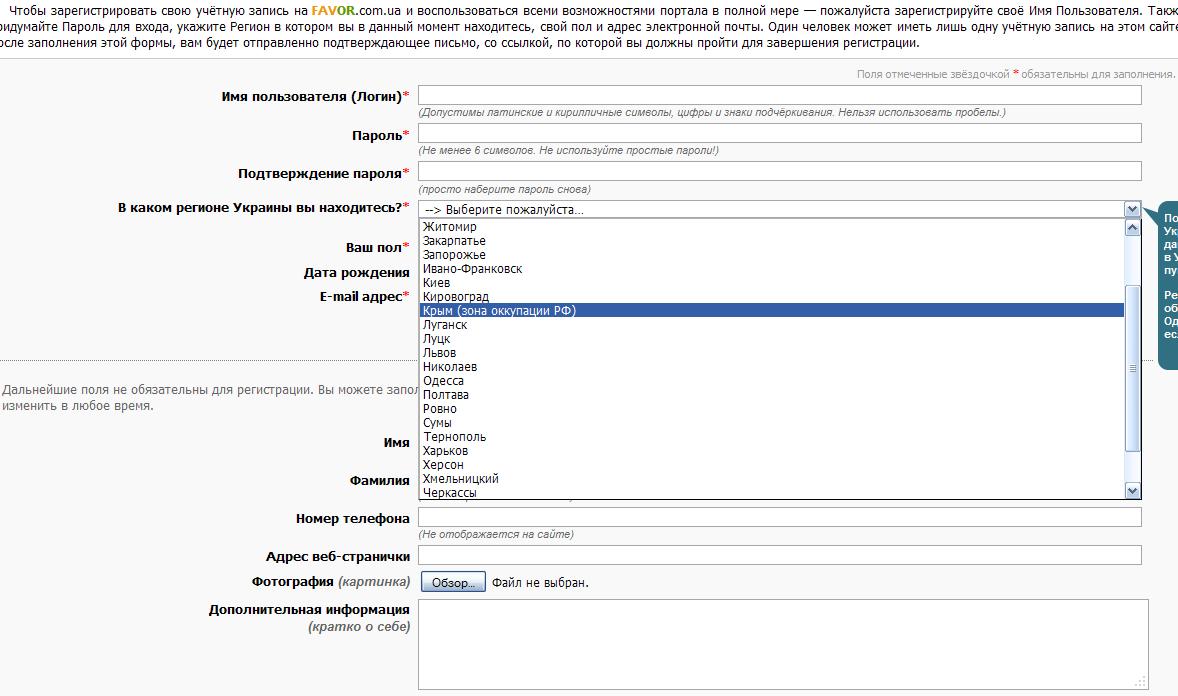Pick Львов in the dropdown list
Screen dimensions: 1178x696
pos(440,353)
